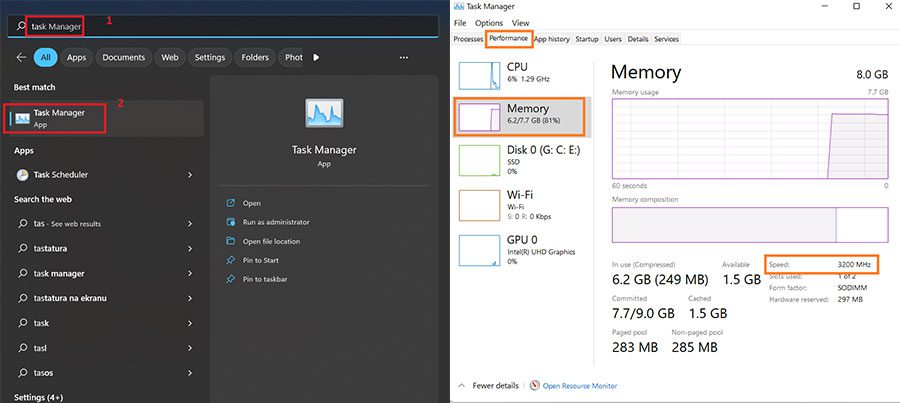Open the File menu in Task Manager
Viewport: 900px width, 403px height.
click(x=460, y=23)
